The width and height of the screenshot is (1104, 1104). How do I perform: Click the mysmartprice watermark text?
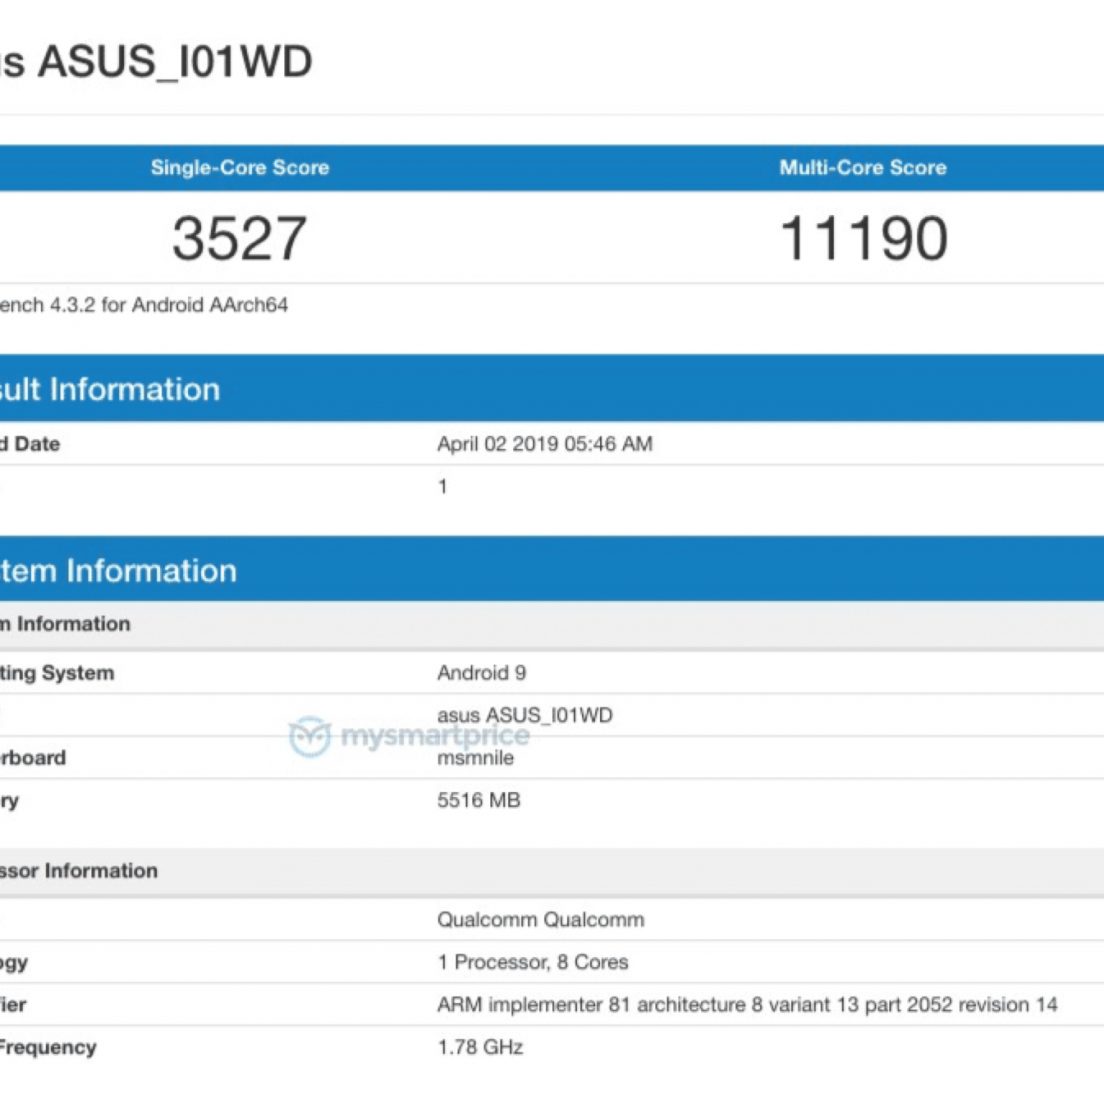(x=435, y=737)
